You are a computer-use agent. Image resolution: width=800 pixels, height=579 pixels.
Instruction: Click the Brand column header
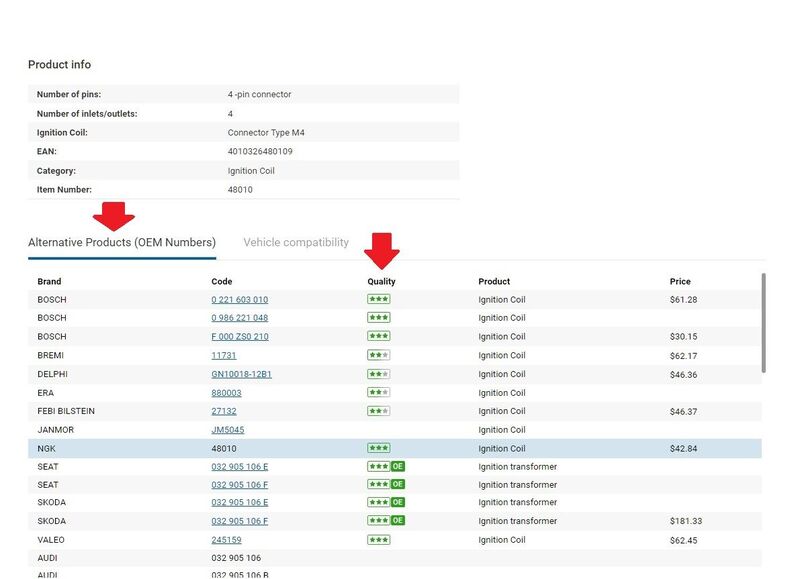(49, 282)
